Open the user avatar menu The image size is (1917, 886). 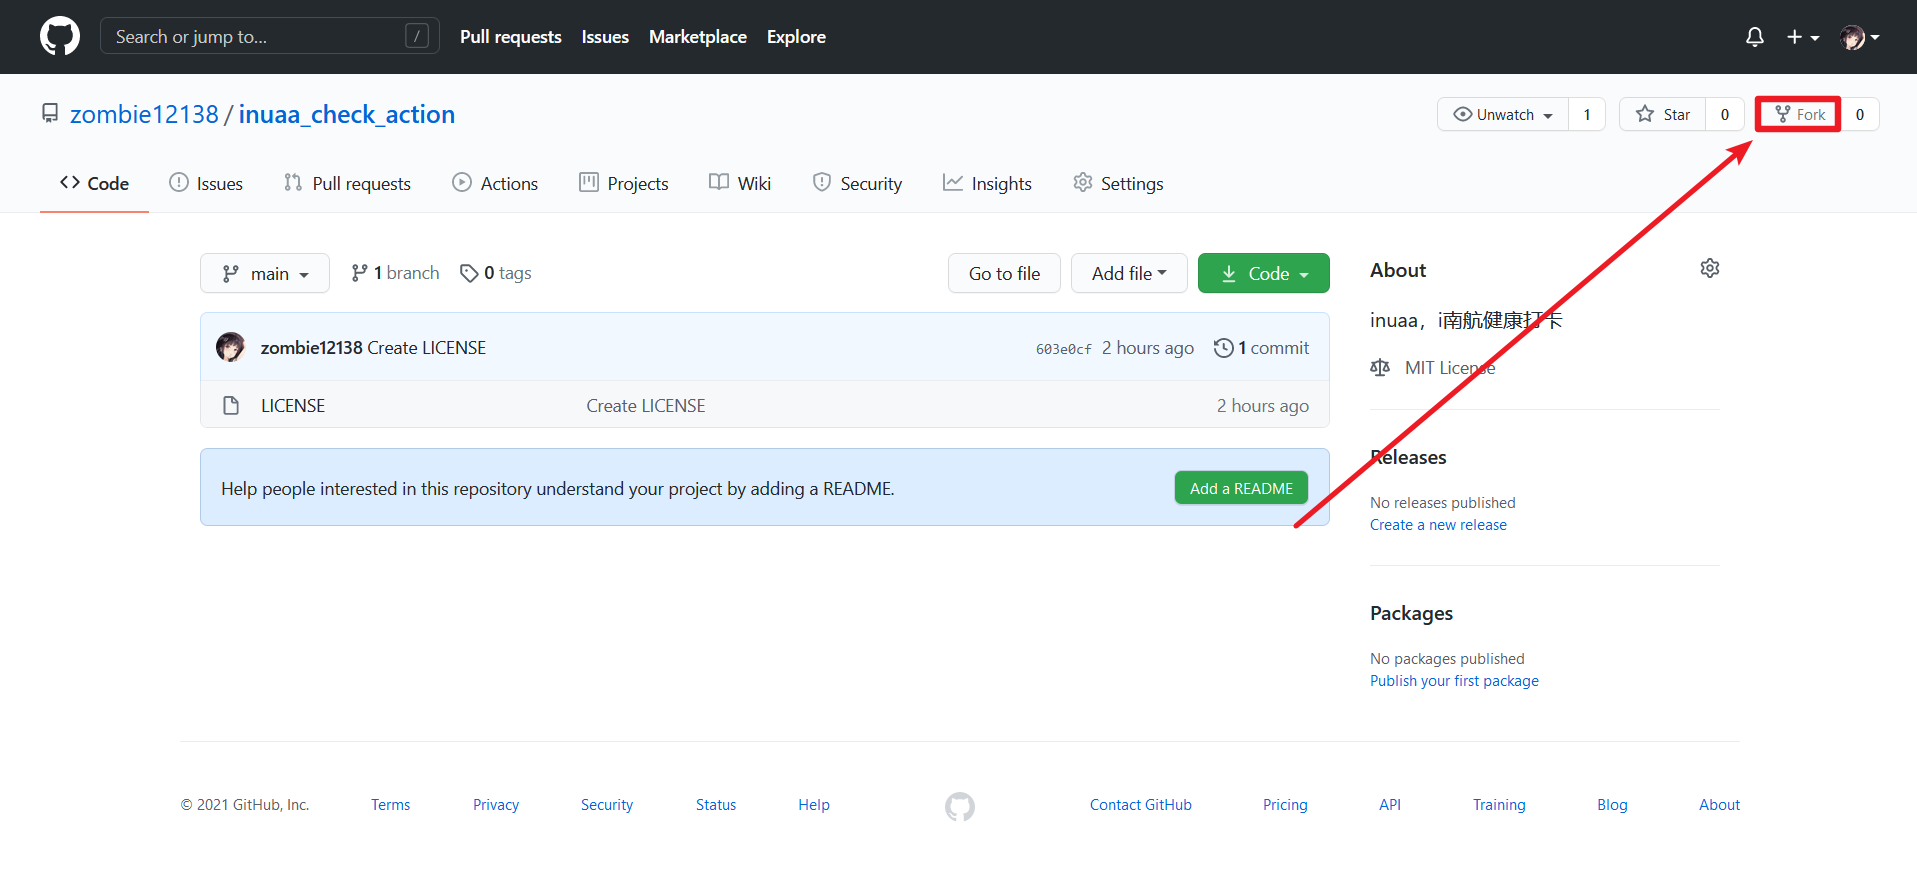click(x=1860, y=37)
